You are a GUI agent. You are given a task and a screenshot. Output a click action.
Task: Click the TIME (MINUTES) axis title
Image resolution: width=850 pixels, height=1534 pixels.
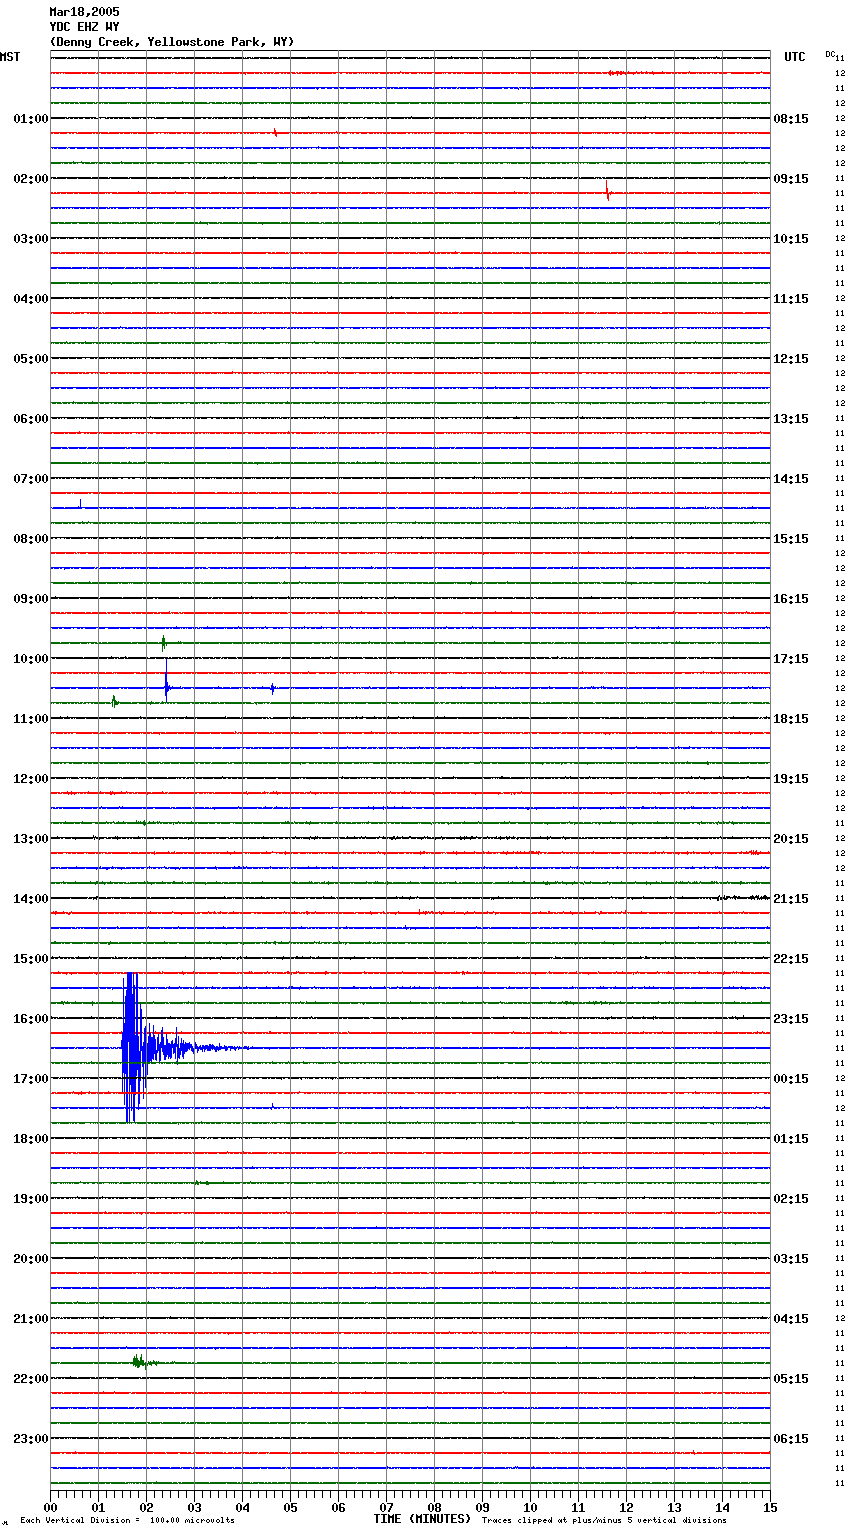(x=422, y=1519)
